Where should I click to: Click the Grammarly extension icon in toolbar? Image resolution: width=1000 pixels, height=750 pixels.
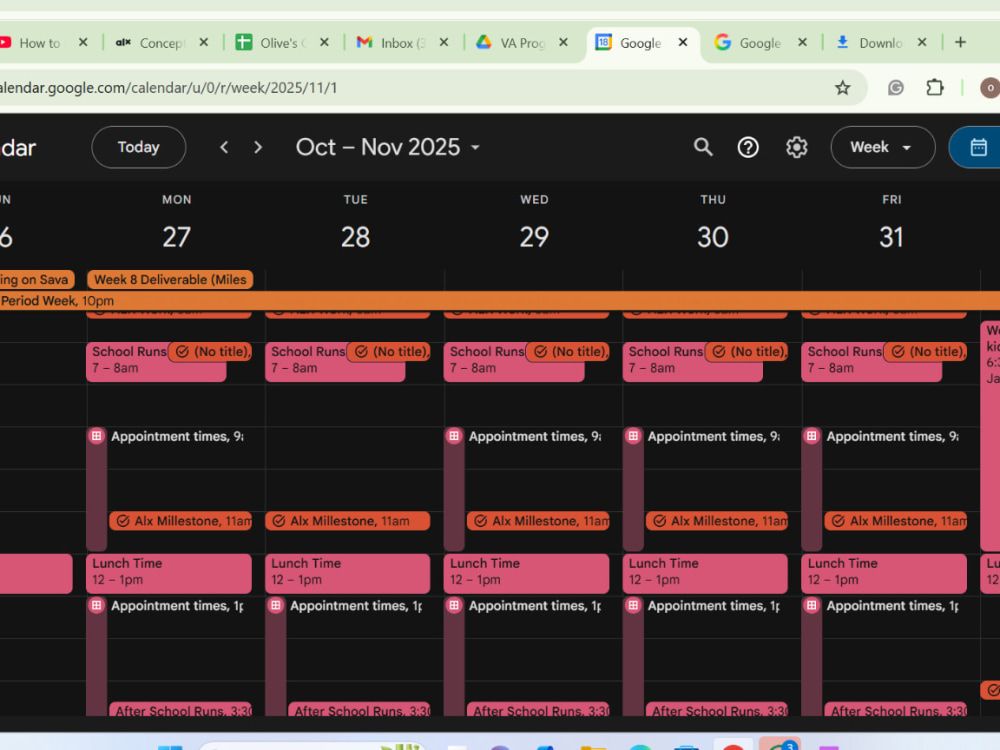895,87
